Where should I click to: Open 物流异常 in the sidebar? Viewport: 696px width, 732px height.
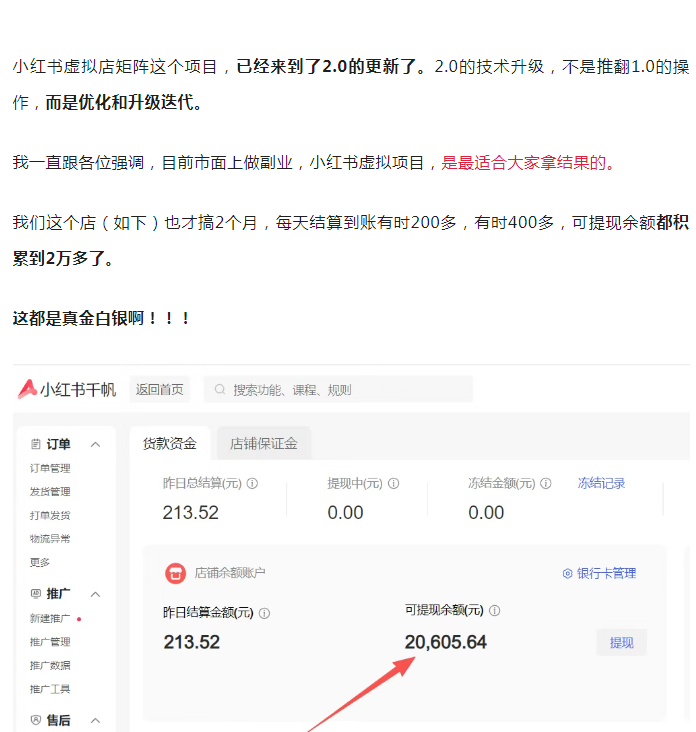point(50,539)
